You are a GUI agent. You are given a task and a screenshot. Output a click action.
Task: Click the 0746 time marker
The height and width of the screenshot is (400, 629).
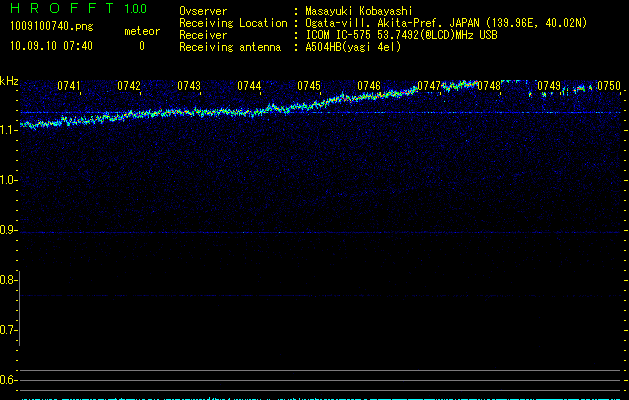pyautogui.click(x=369, y=86)
